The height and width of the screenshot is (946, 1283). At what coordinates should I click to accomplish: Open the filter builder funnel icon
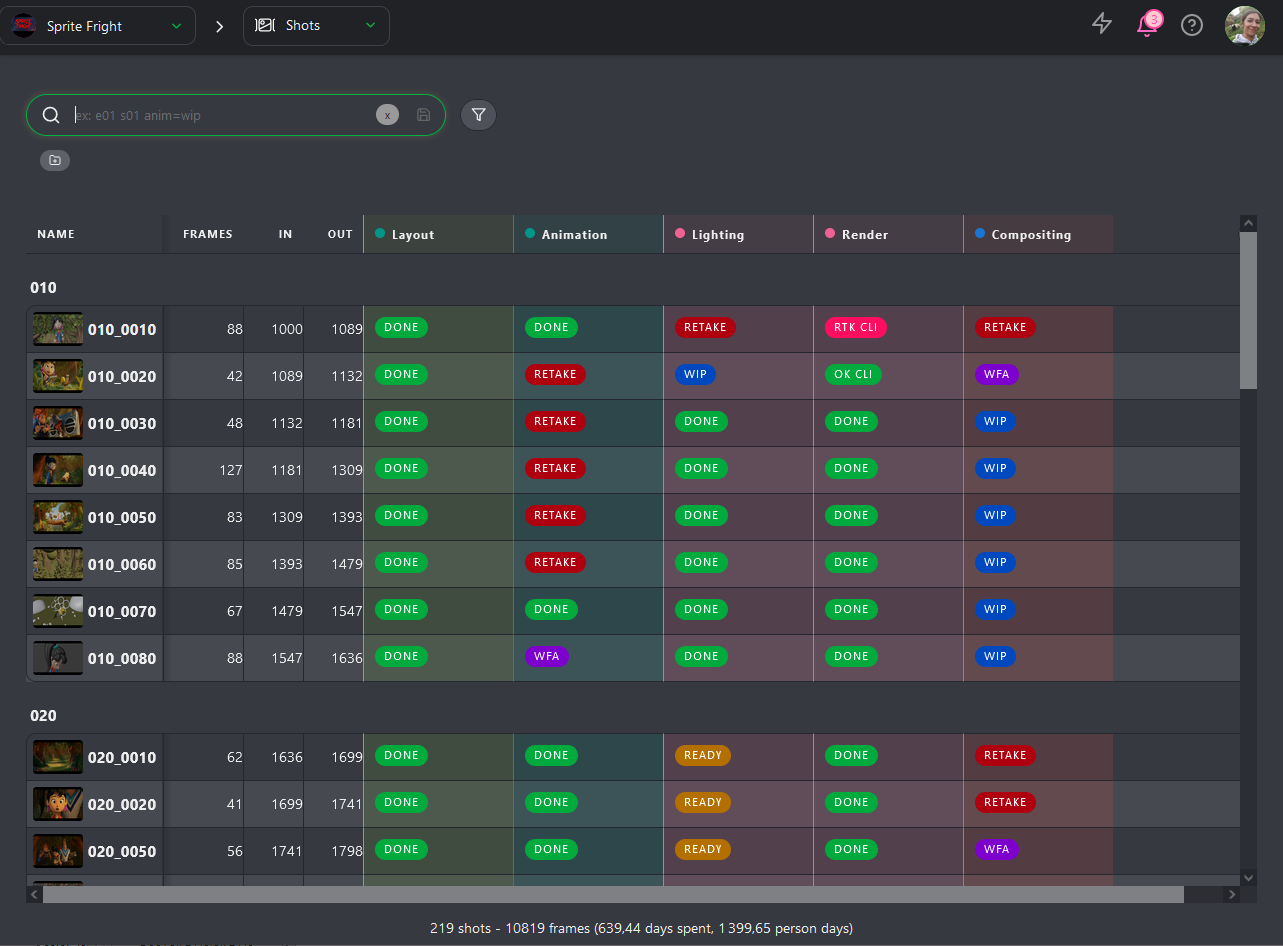(478, 115)
